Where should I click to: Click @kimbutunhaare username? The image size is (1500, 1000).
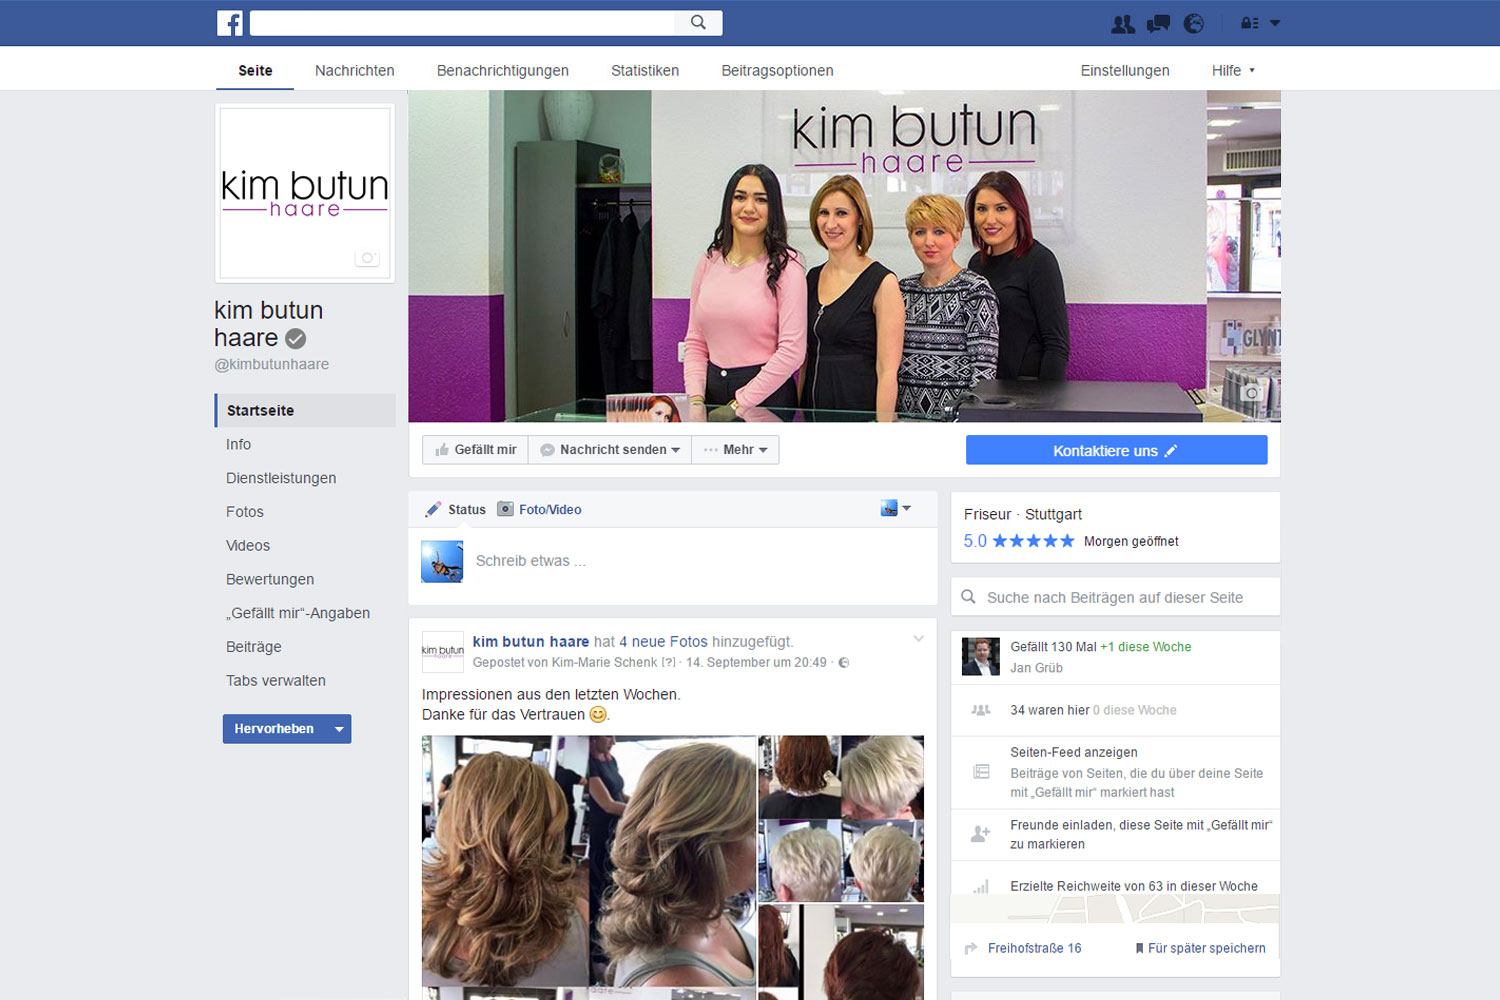coord(271,364)
